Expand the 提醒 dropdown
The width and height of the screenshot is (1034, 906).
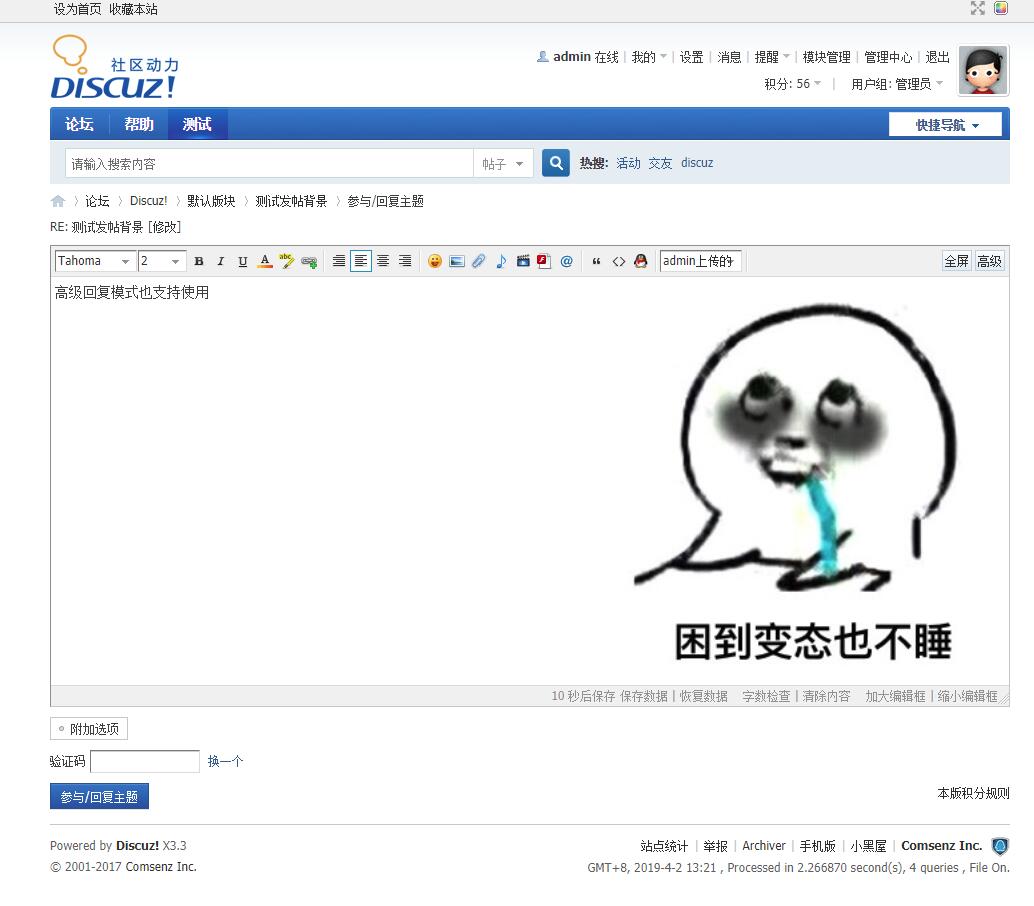772,57
